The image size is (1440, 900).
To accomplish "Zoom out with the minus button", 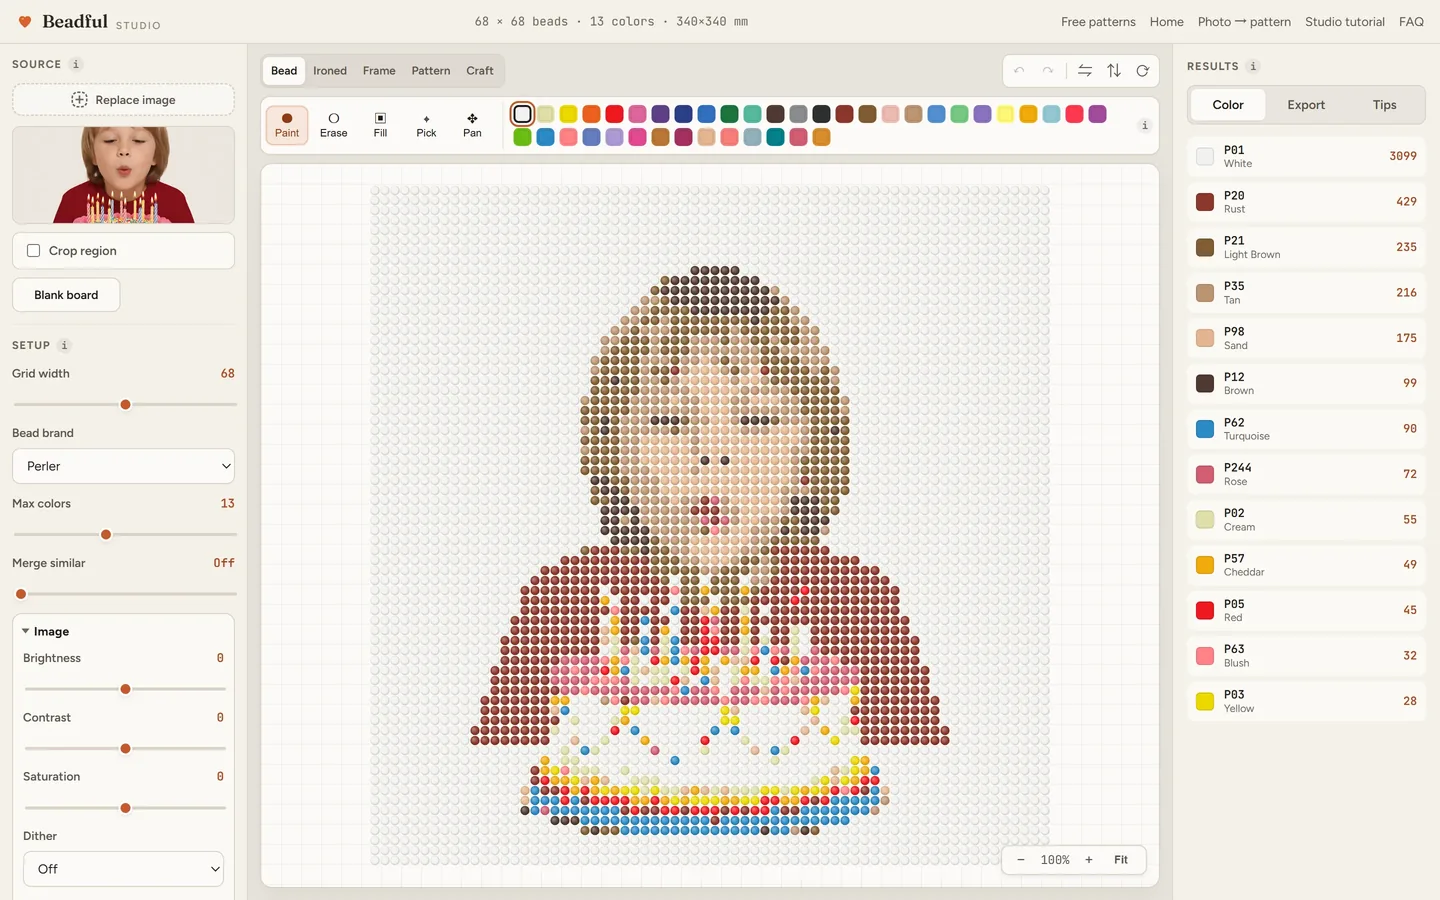I will point(1021,860).
